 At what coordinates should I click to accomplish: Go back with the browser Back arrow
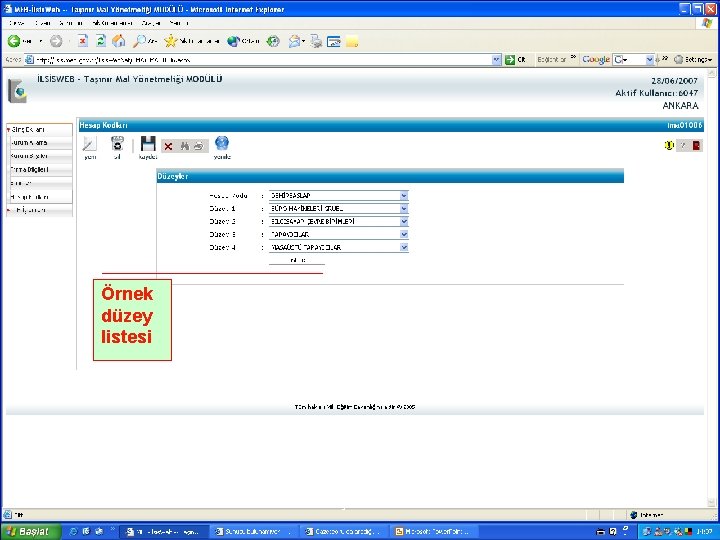coord(14,41)
